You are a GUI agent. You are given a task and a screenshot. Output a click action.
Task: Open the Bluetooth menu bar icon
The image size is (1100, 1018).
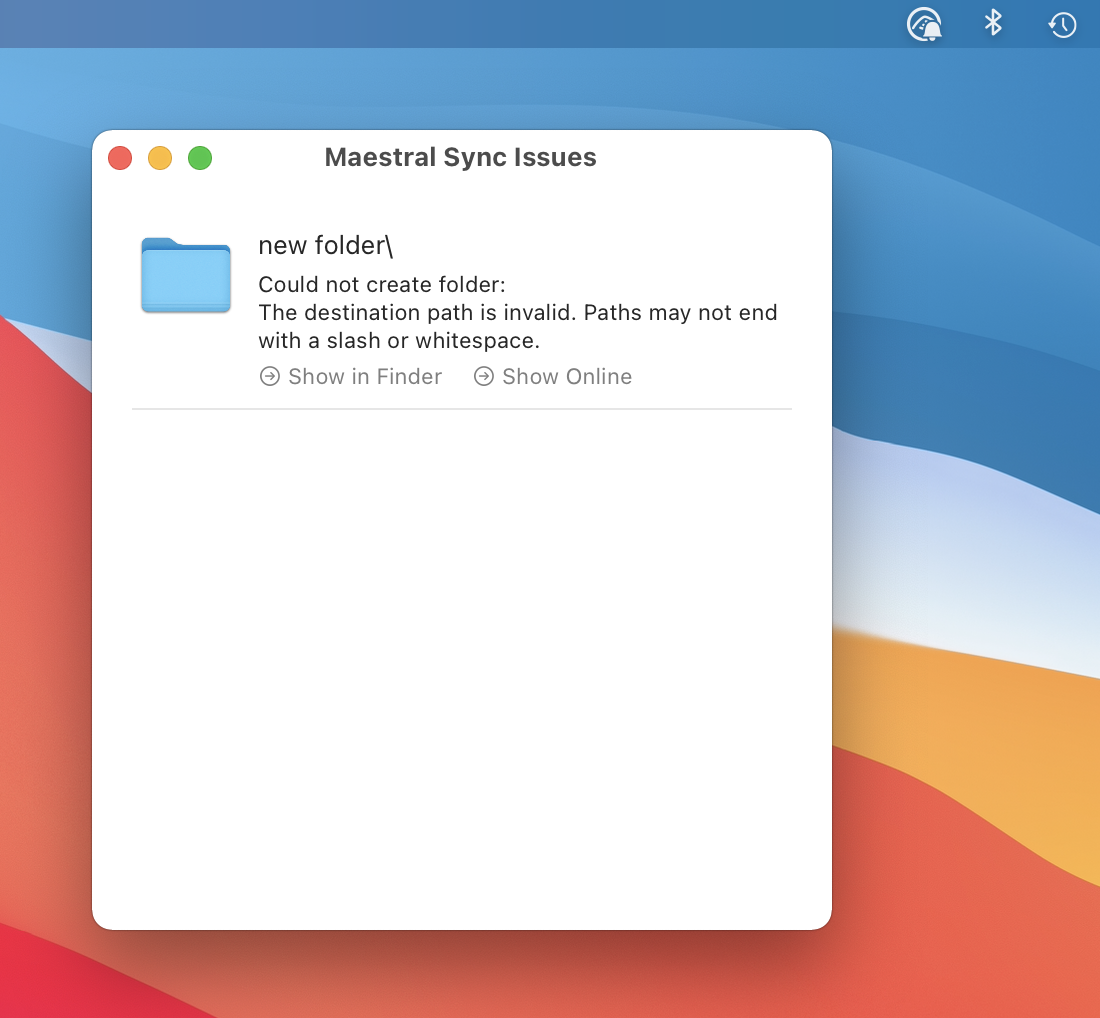click(993, 23)
